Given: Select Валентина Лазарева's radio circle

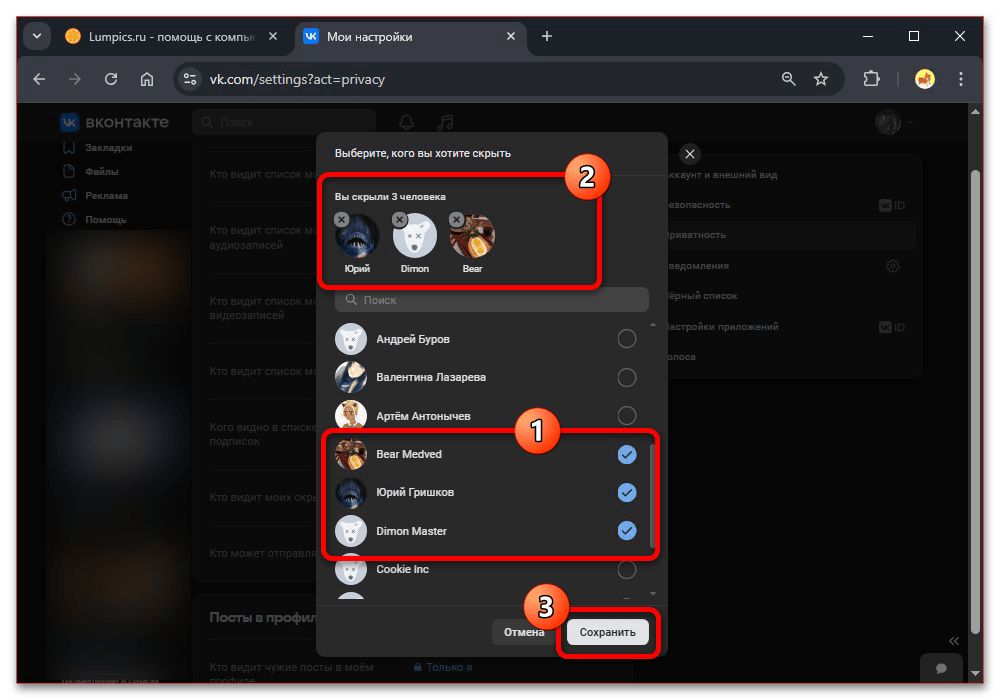Looking at the screenshot, I should [627, 377].
